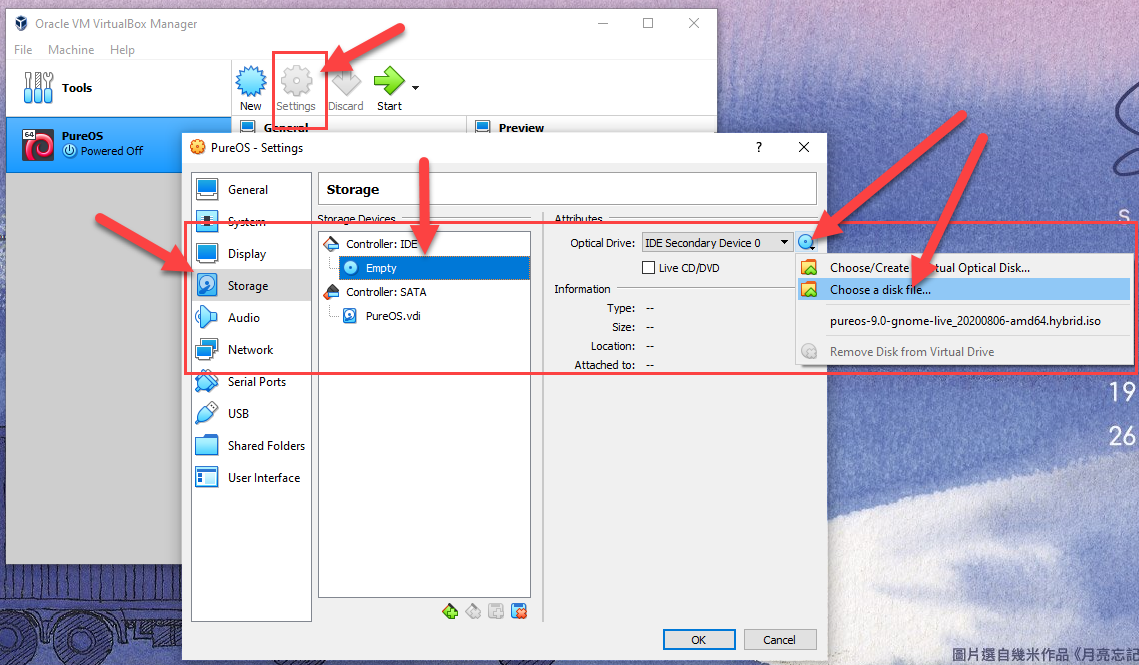Maximize the VirtualBox Manager window

click(648, 23)
